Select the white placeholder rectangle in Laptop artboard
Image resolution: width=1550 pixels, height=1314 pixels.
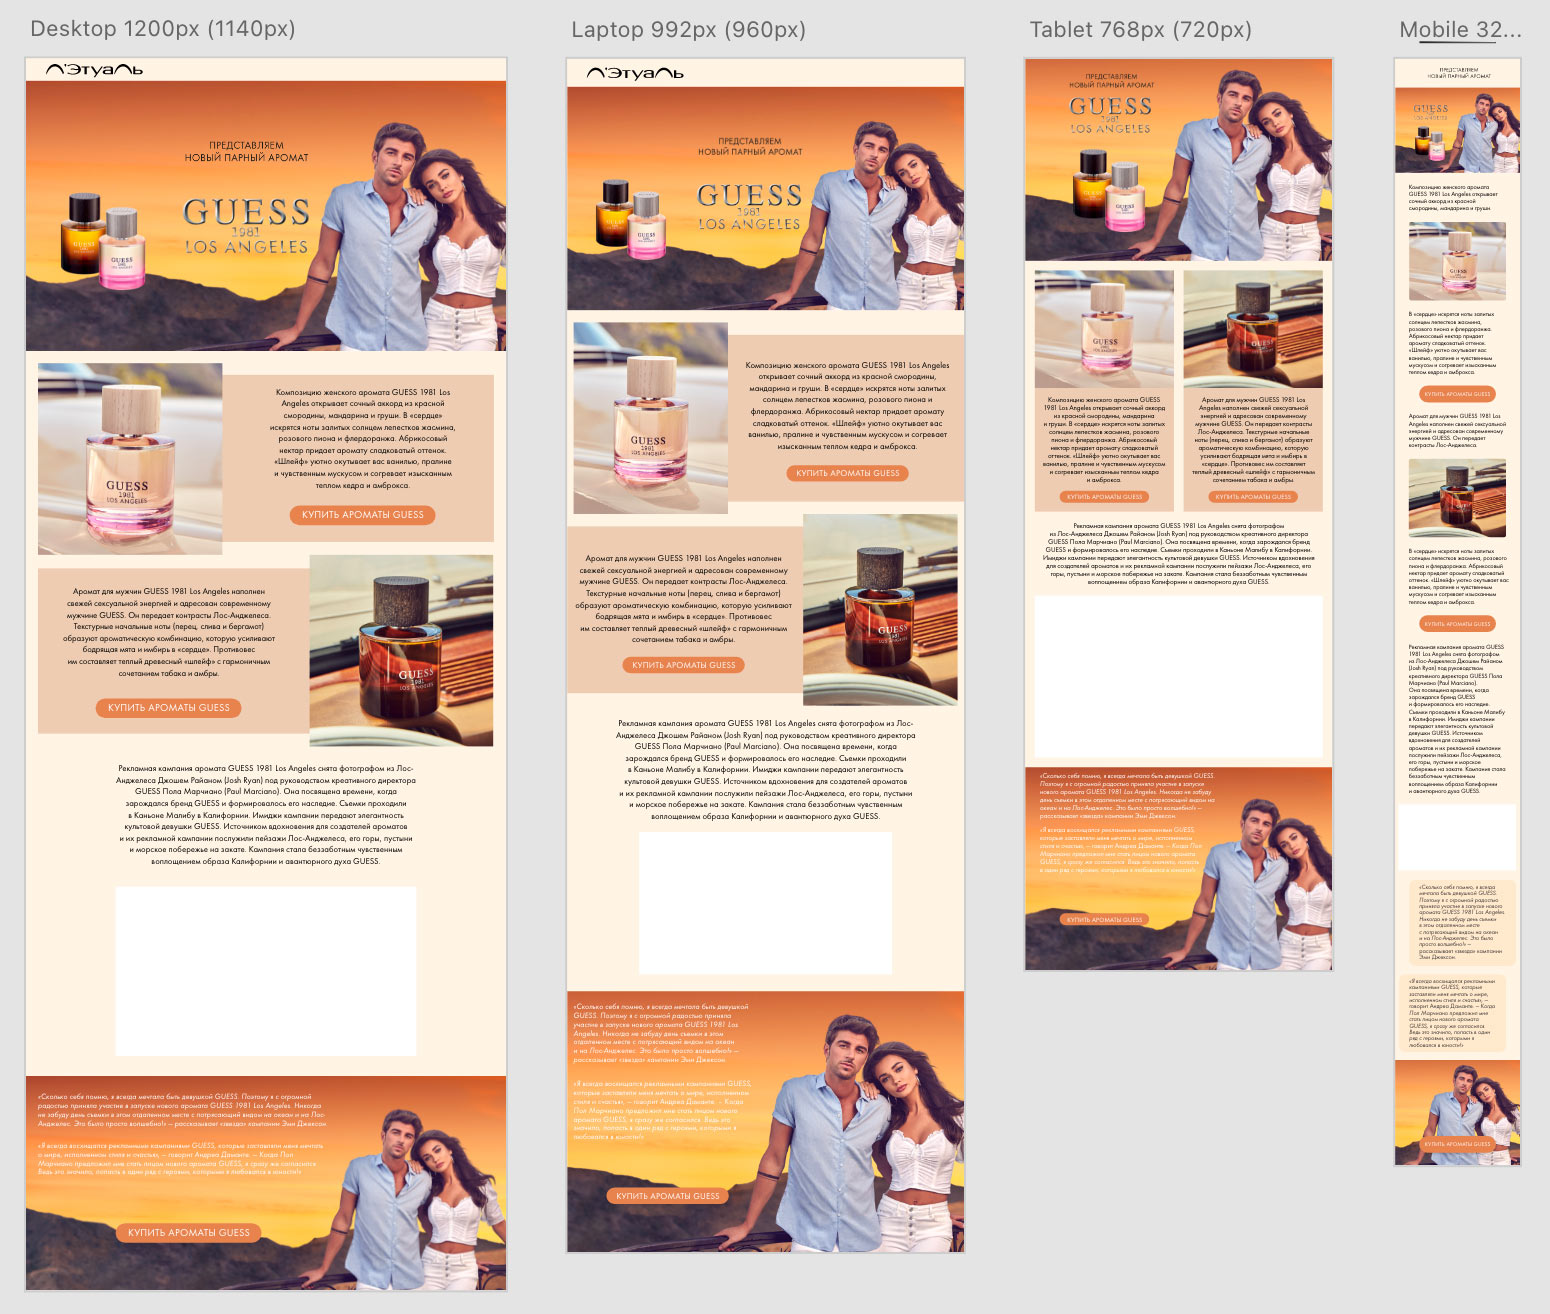(x=766, y=903)
